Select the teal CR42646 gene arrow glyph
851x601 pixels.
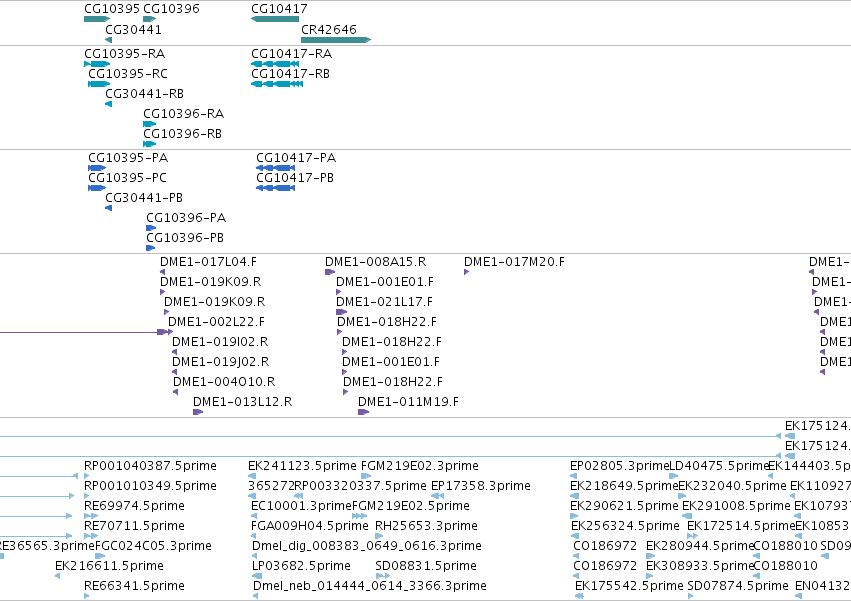336,40
